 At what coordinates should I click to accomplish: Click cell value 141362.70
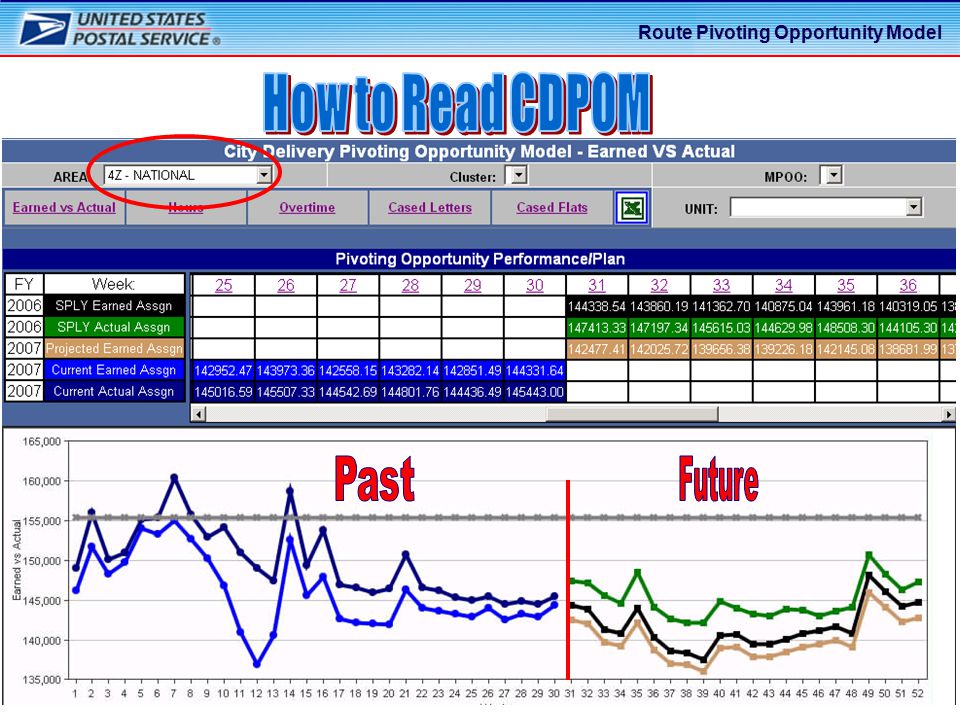(721, 306)
